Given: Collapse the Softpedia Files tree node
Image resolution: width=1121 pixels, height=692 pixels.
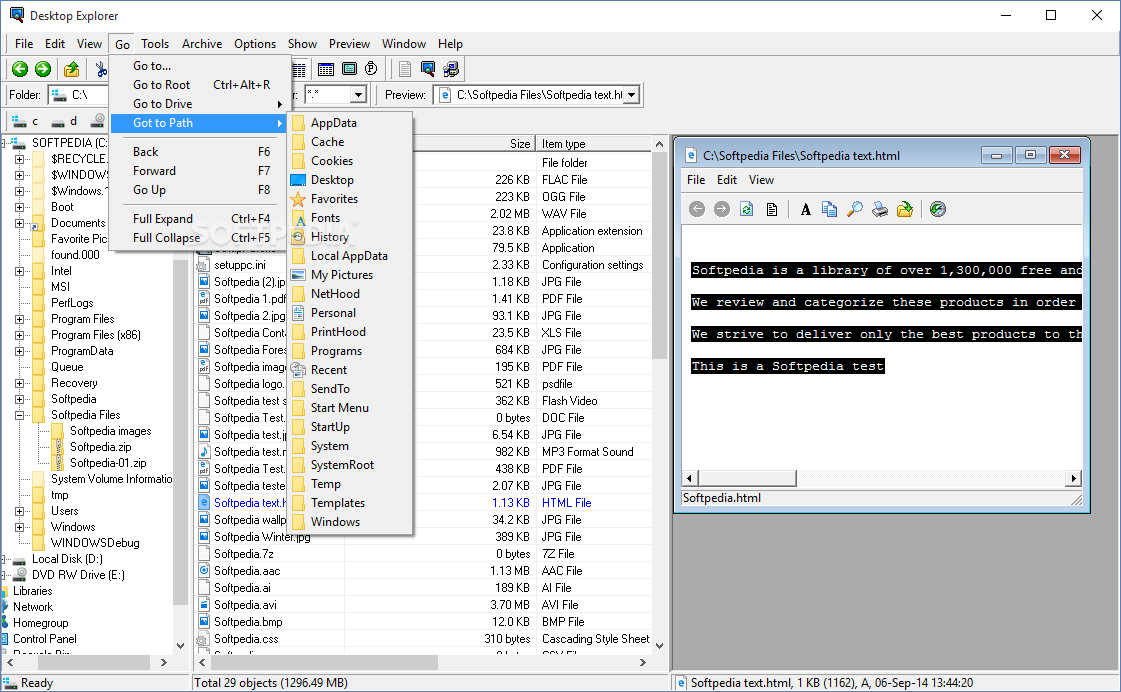Looking at the screenshot, I should click(19, 415).
